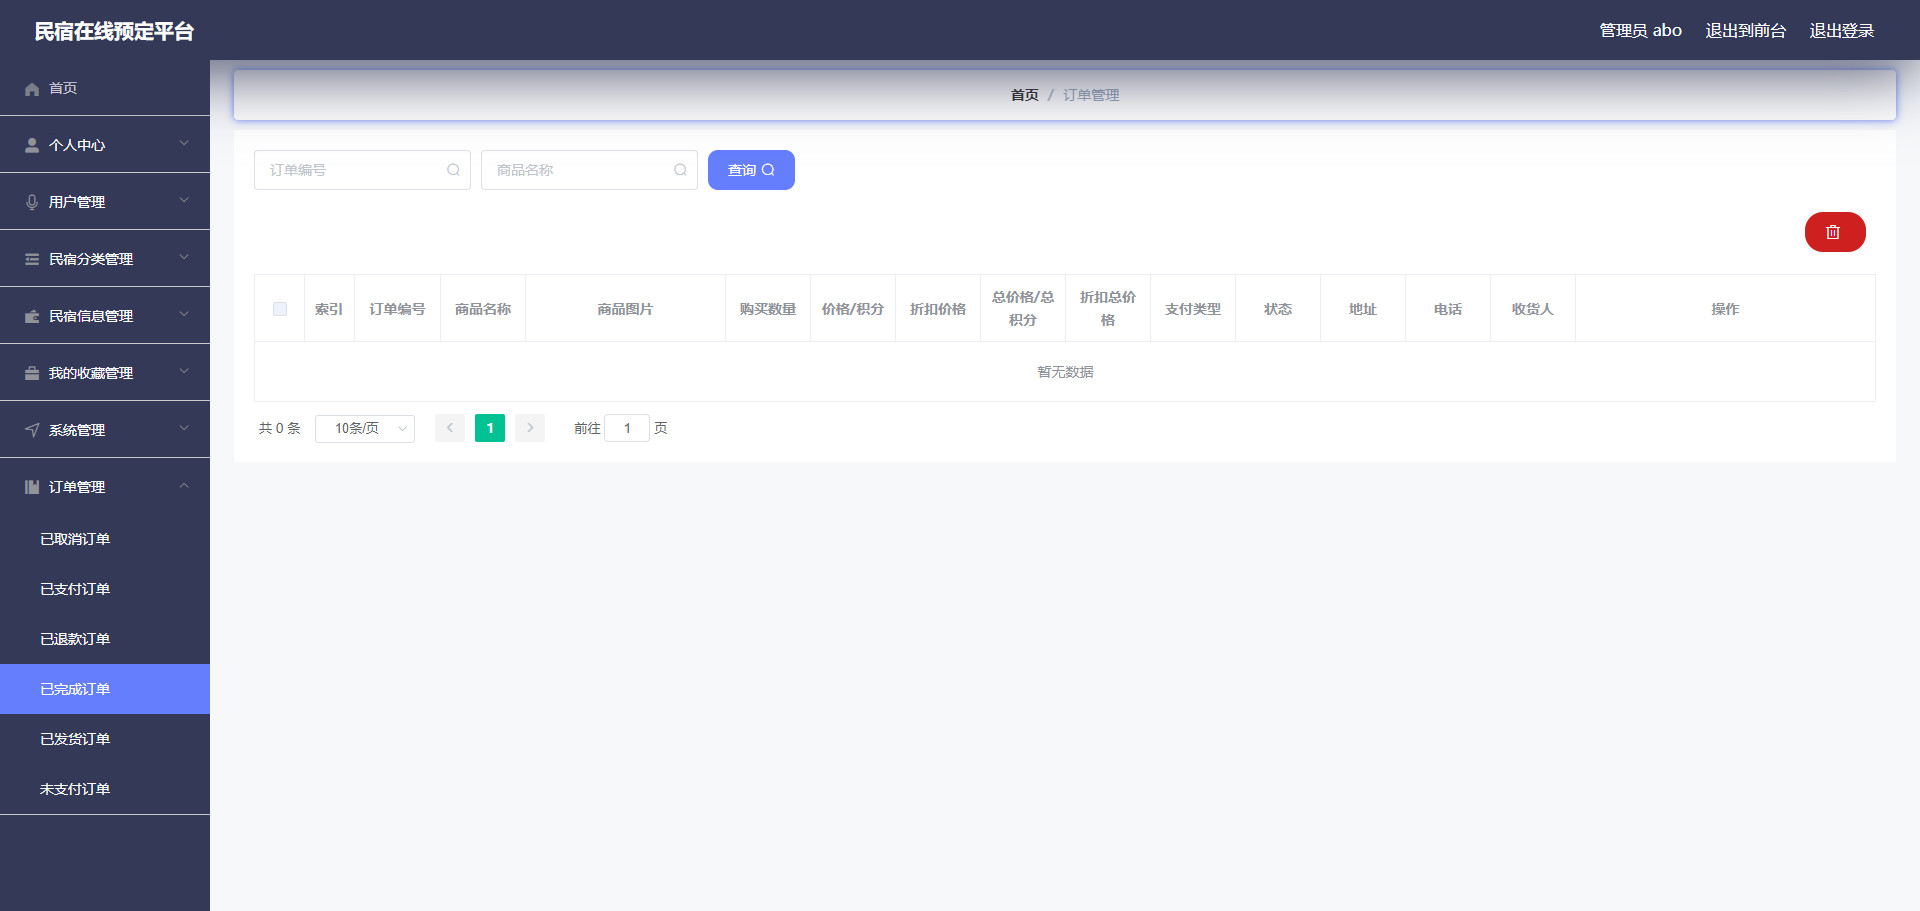Click 退出登录 to log out

[1842, 31]
